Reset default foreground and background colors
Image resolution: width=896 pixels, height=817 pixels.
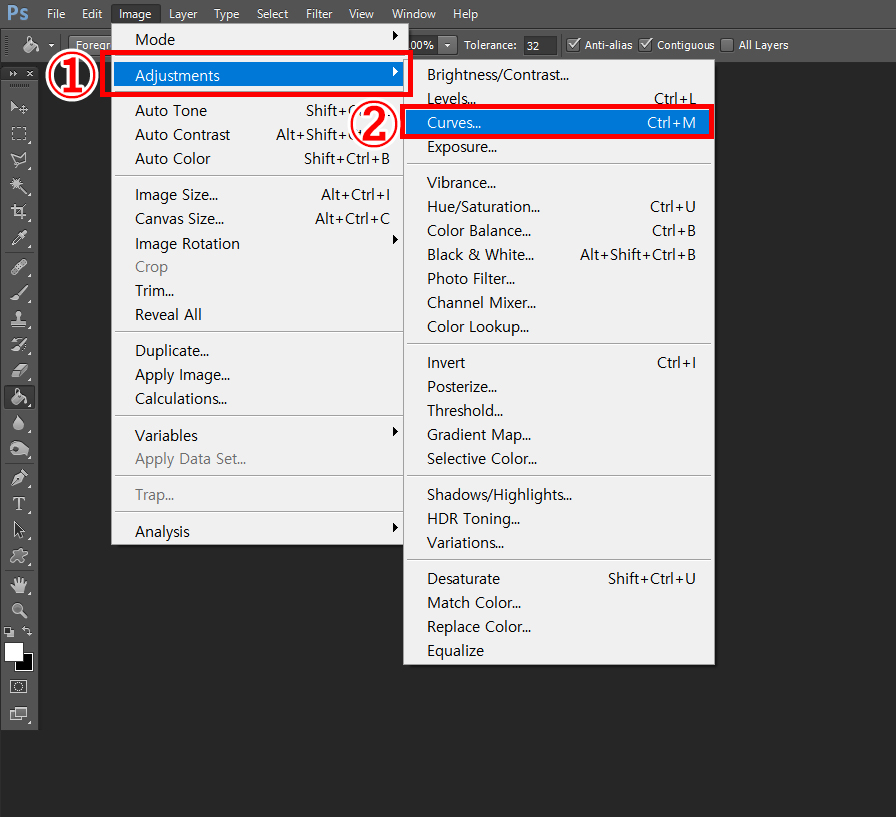[9, 632]
